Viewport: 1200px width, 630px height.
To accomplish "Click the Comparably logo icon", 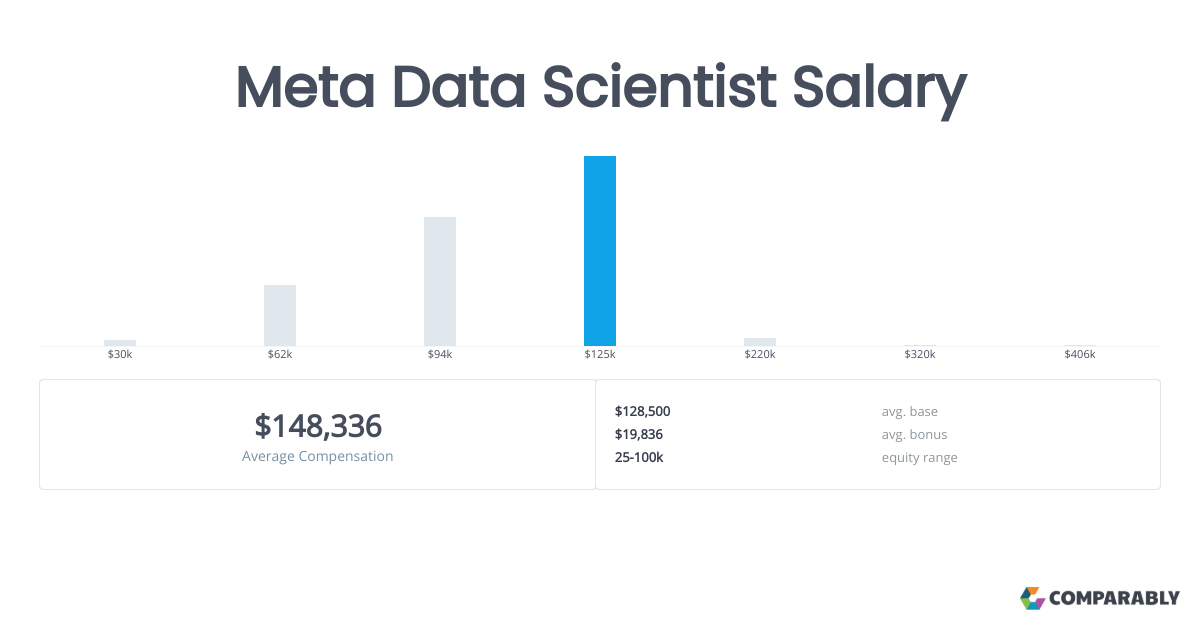I will click(1032, 598).
